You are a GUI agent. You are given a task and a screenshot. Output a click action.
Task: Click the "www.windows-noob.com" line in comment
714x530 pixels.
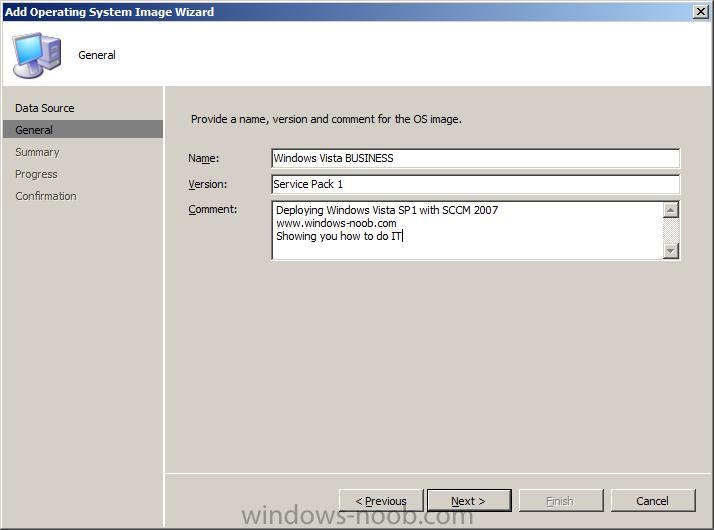click(x=336, y=223)
